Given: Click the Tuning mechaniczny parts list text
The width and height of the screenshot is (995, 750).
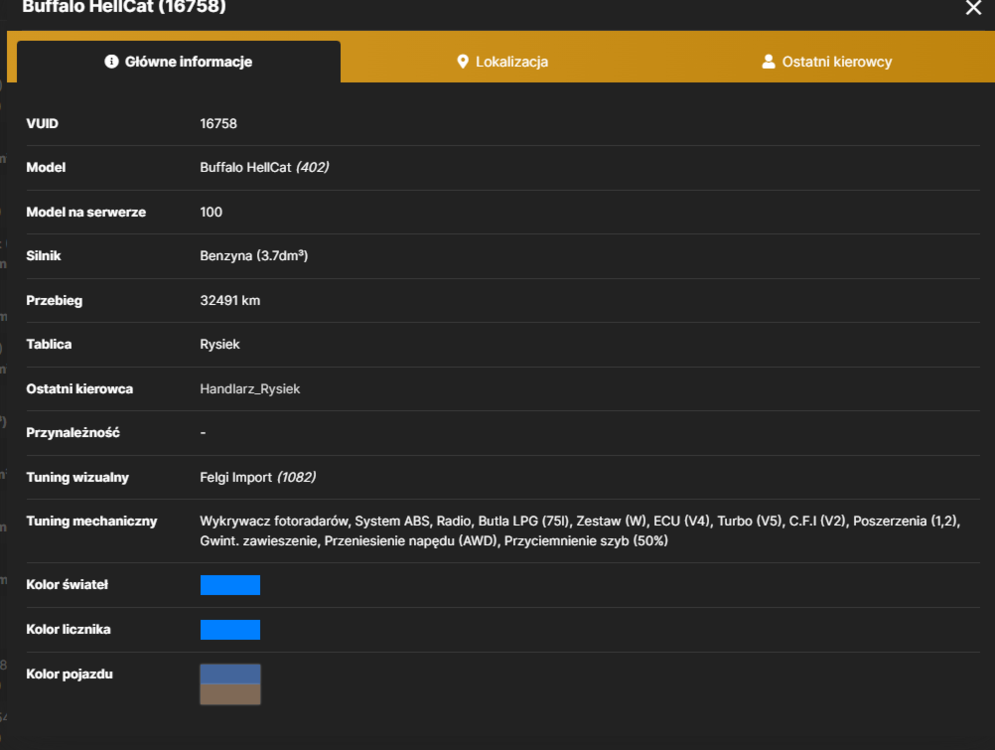Looking at the screenshot, I should (580, 531).
